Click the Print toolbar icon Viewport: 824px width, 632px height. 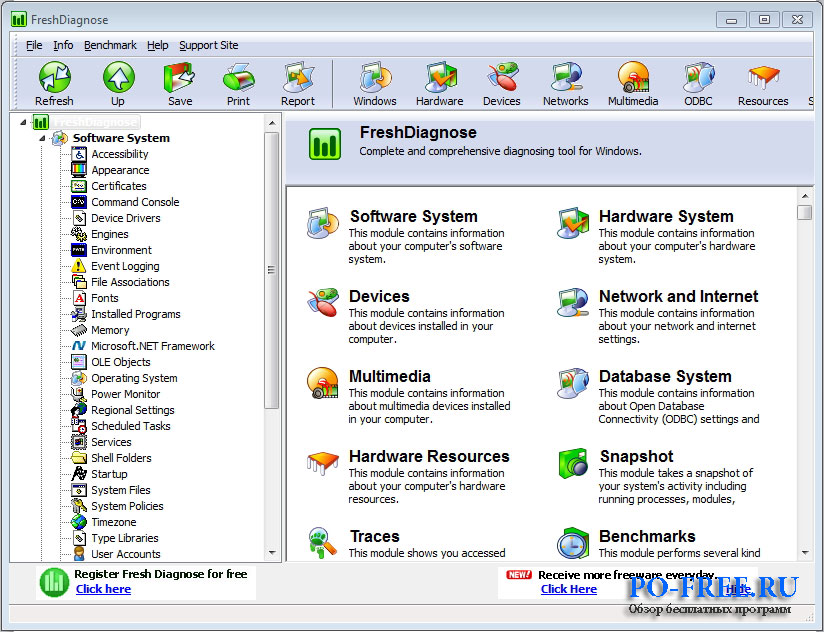(x=238, y=77)
